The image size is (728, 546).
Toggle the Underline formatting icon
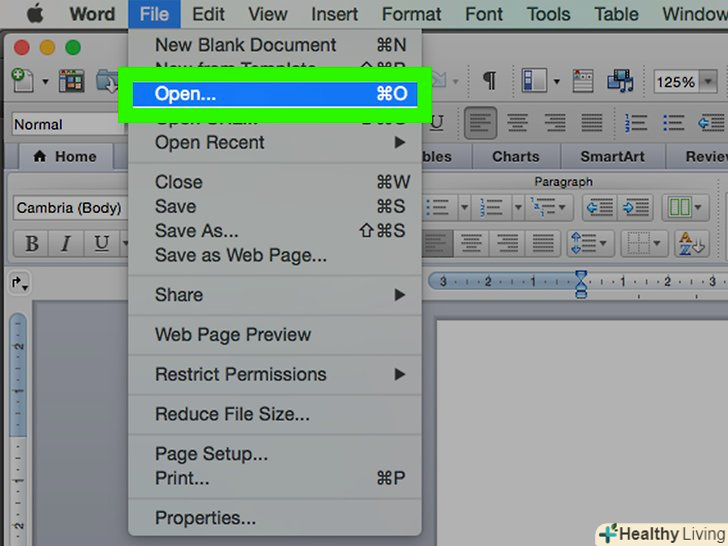(x=100, y=244)
